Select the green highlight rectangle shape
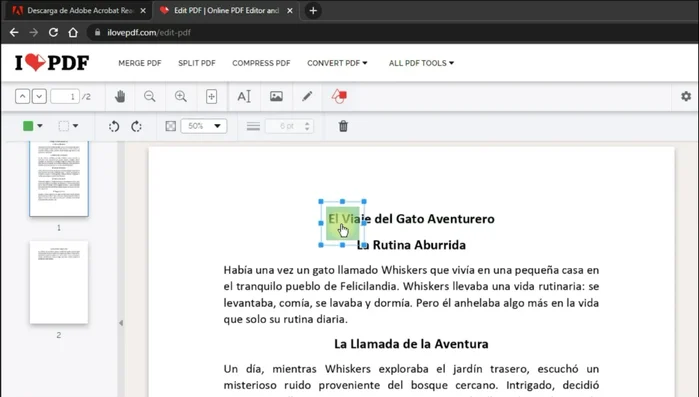The width and height of the screenshot is (699, 397). pos(342,223)
